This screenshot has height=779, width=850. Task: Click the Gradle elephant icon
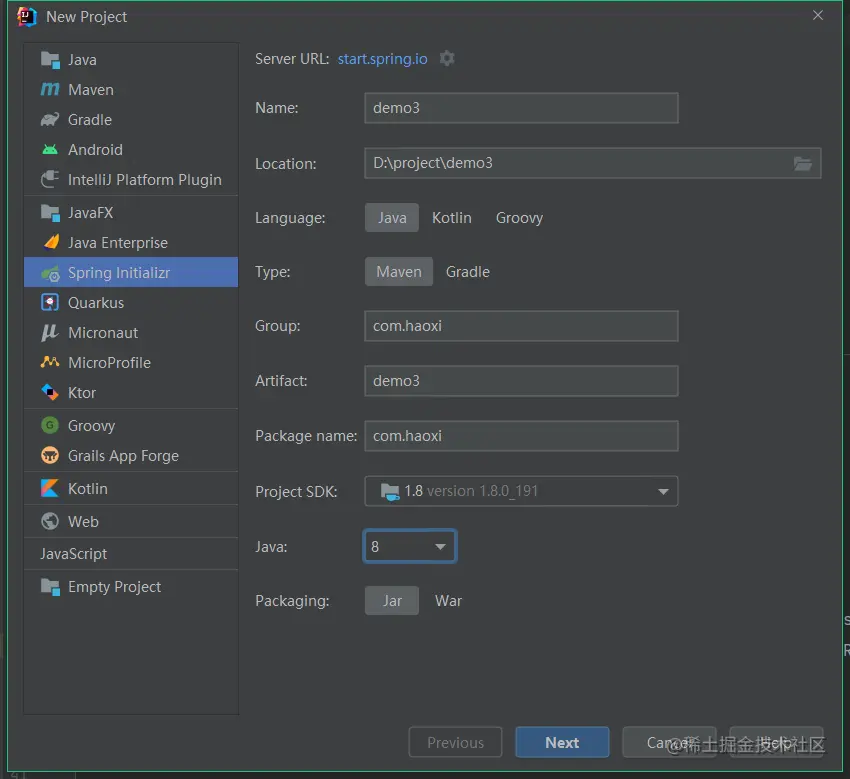point(50,119)
